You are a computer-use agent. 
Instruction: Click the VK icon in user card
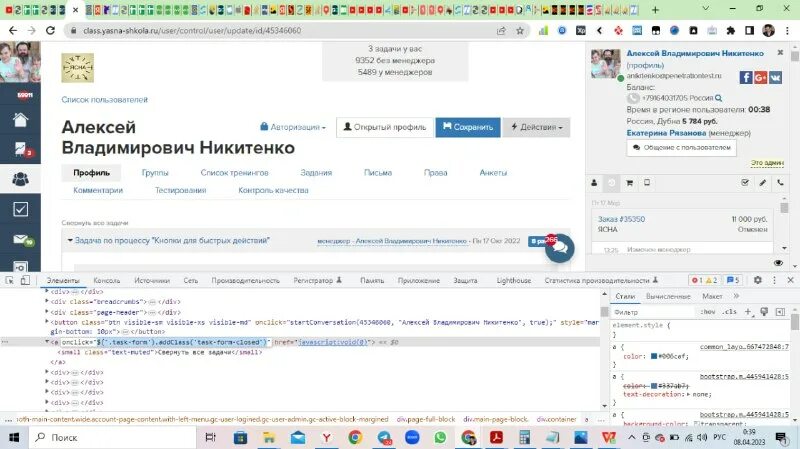pos(776,78)
